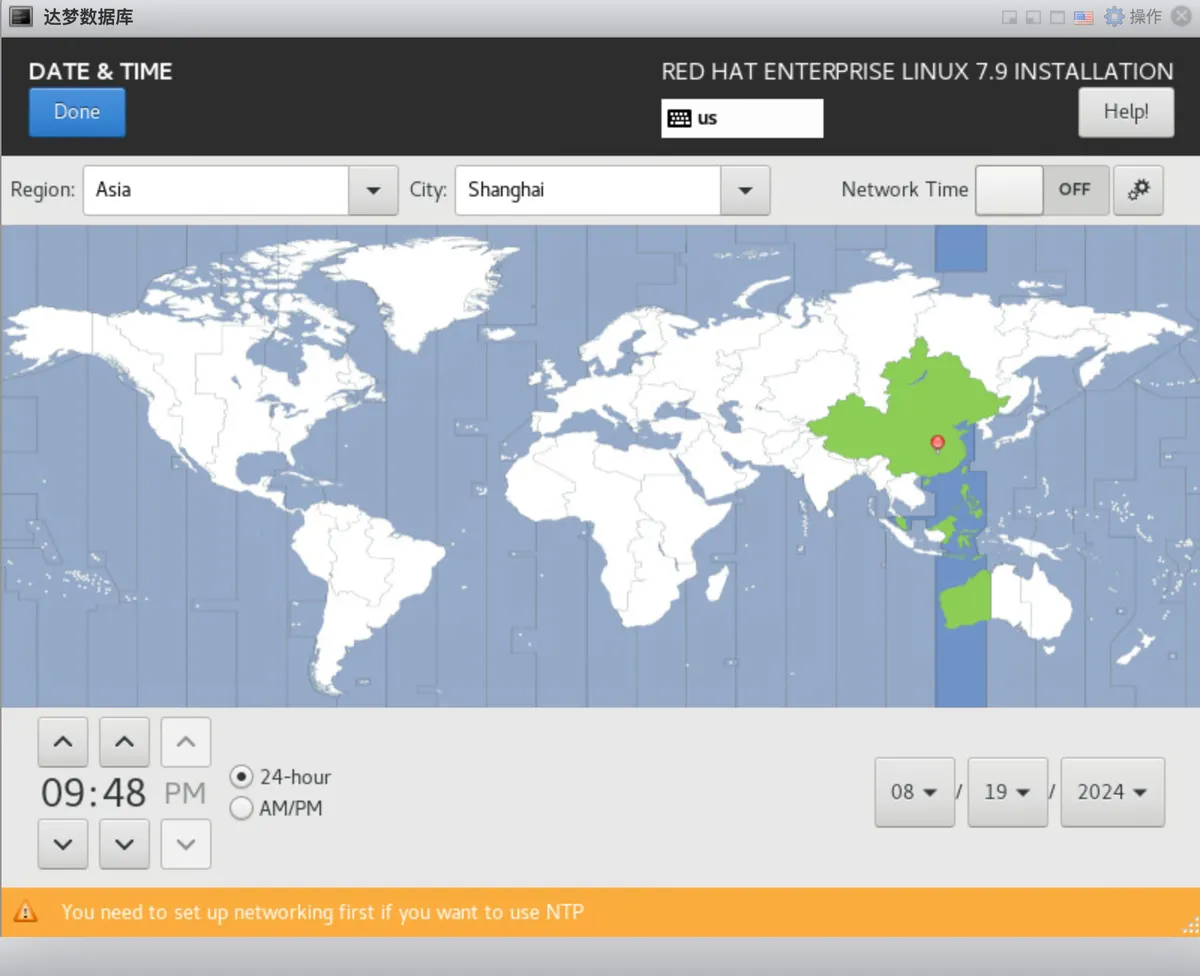Image resolution: width=1200 pixels, height=976 pixels.
Task: Decrease the minutes with down arrow
Action: coord(124,844)
